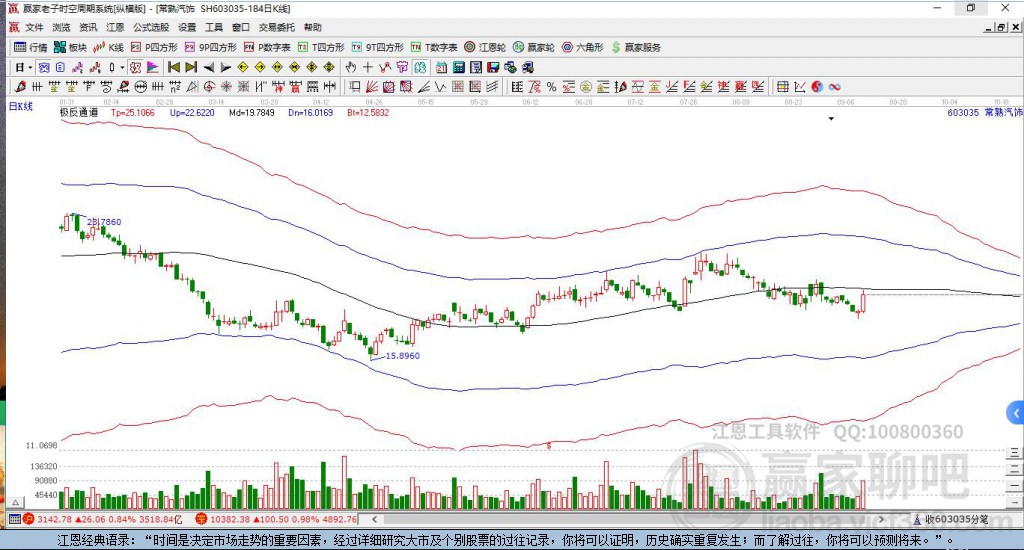This screenshot has height=550, width=1024.
Task: Click the Md=19.7849 channel value
Action: pos(251,112)
